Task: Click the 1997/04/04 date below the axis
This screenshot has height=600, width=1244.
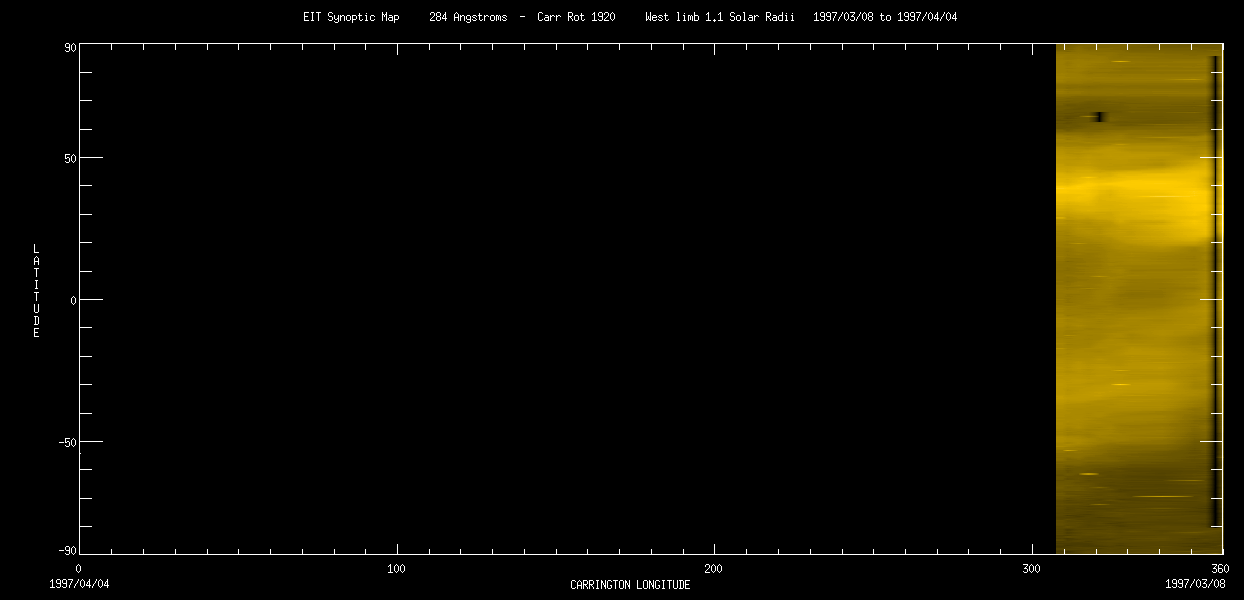Action: [x=79, y=583]
